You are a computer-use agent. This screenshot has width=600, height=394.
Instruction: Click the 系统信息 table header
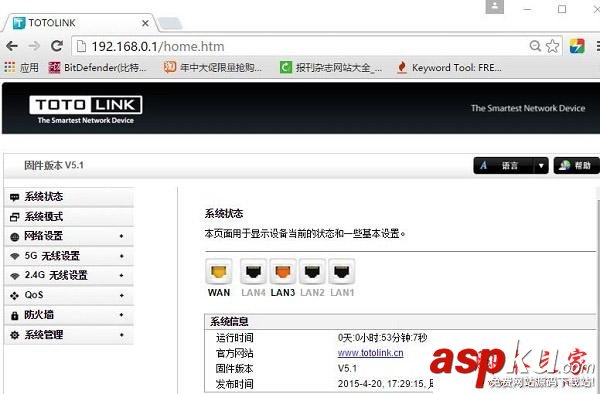400,322
